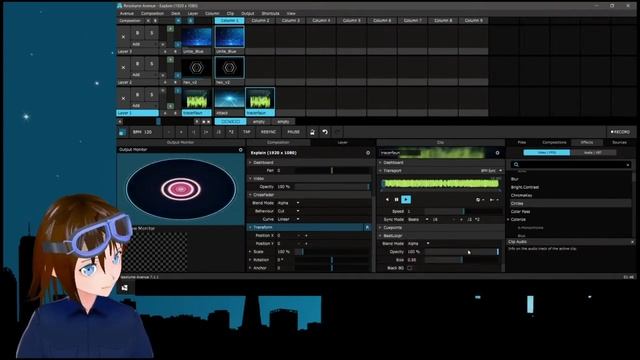
Task: Halve BPM with /2 button
Action: [x=219, y=132]
